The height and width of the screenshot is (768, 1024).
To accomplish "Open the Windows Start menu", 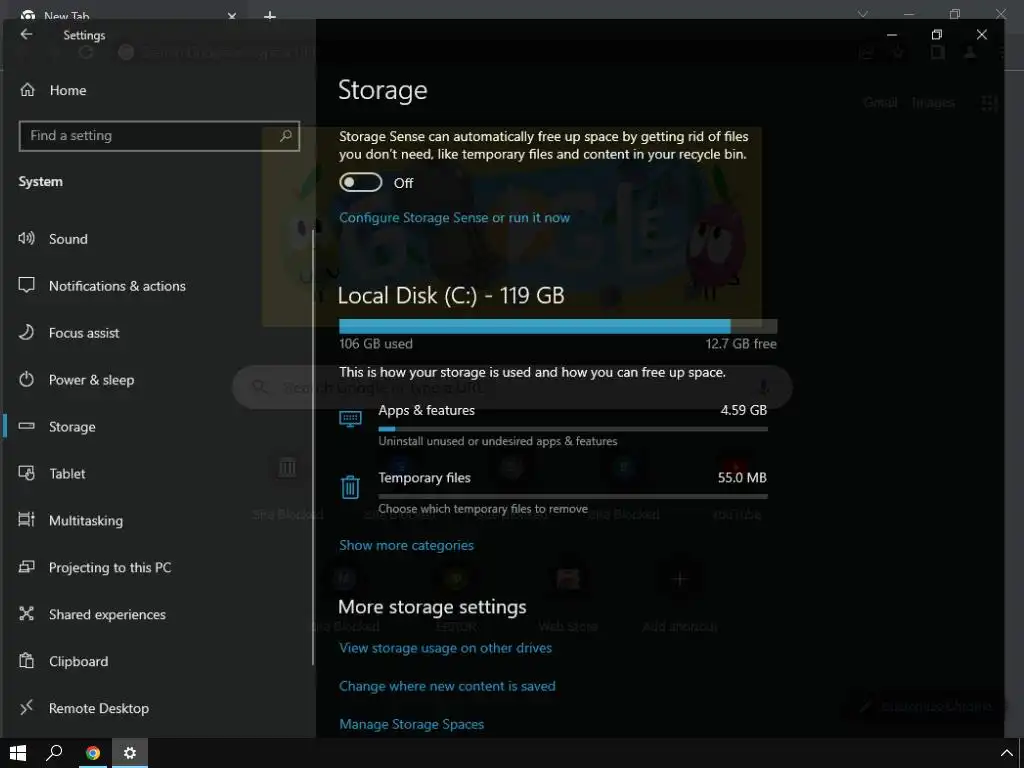I will (18, 753).
